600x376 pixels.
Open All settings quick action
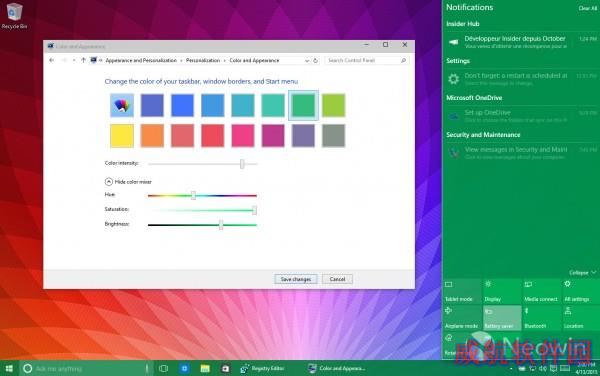point(580,291)
